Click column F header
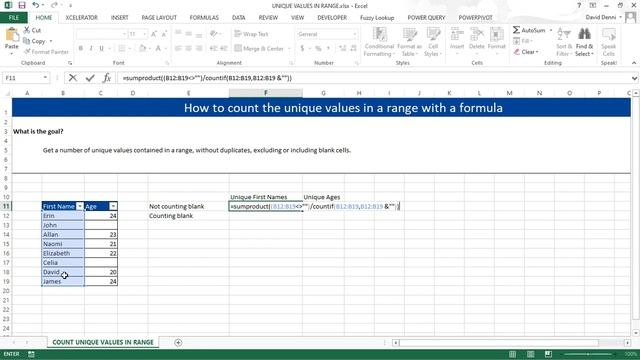Viewport: 640px width, 360px height. click(x=266, y=93)
